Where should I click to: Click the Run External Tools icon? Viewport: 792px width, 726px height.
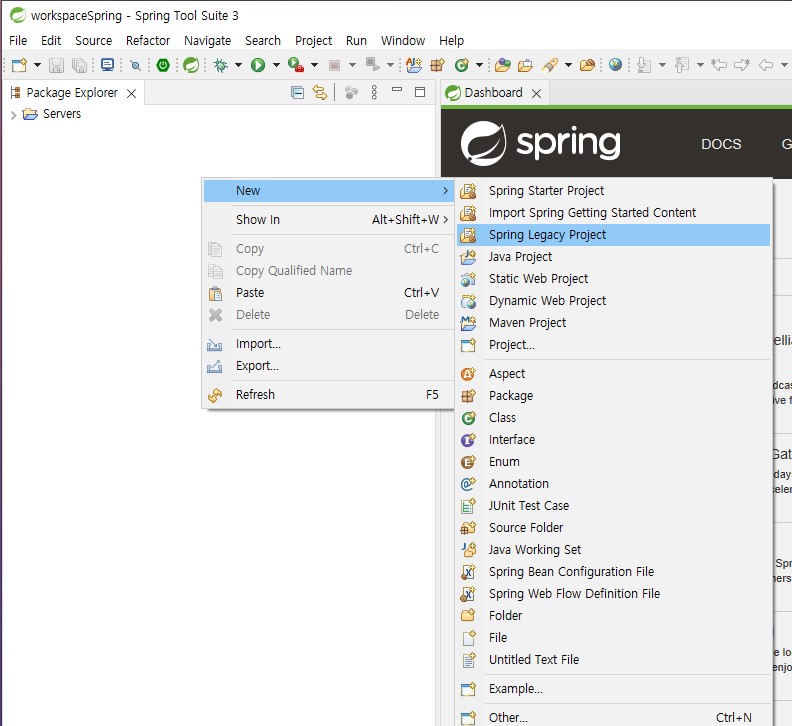(296, 65)
